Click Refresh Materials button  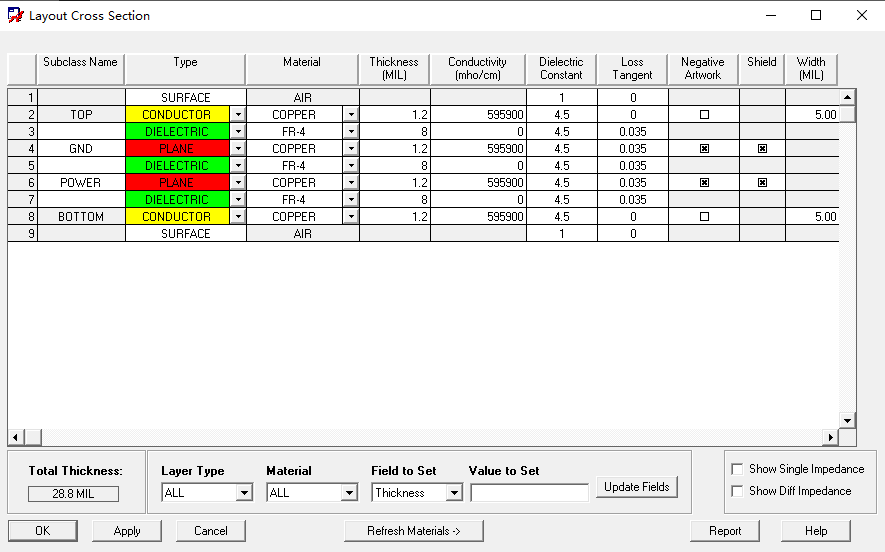(x=414, y=531)
